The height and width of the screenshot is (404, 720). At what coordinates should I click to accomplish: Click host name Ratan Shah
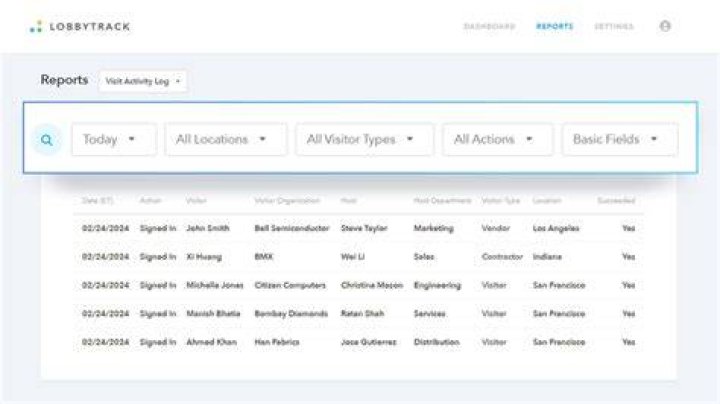[362, 314]
